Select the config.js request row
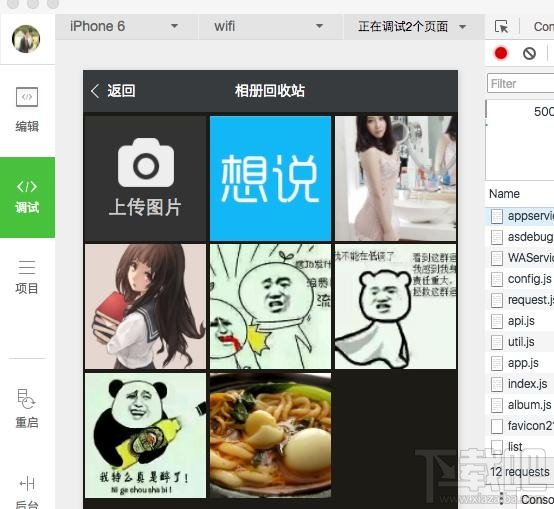Viewport: 554px width, 509px height. click(x=521, y=279)
